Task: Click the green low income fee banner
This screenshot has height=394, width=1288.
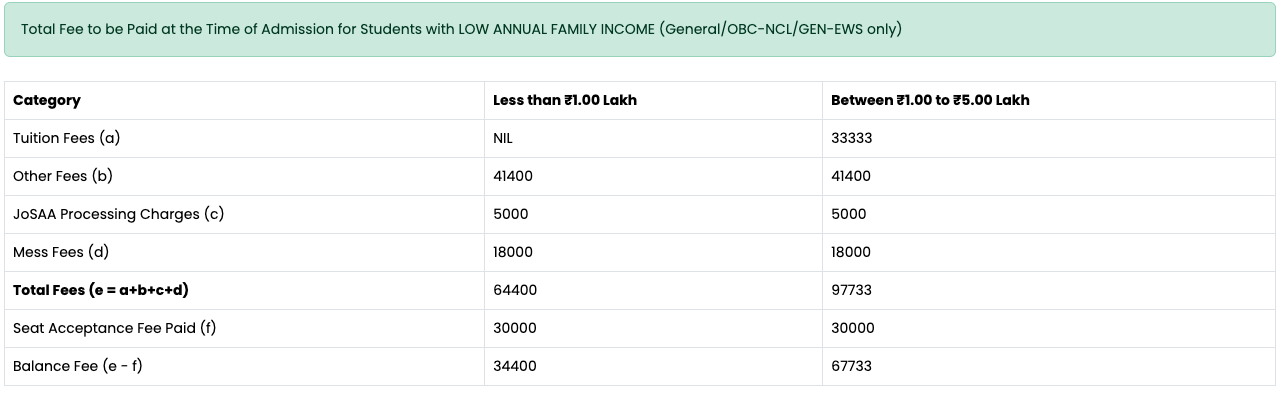Action: point(640,29)
